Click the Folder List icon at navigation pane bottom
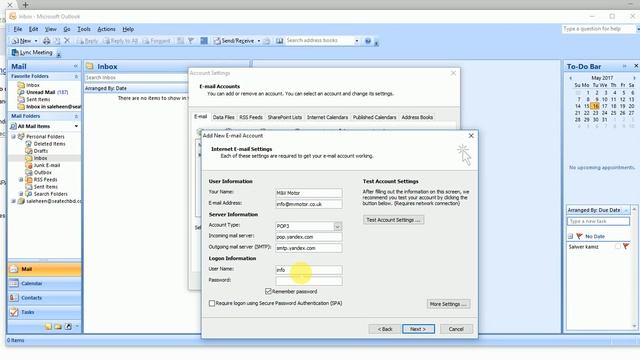640x360 pixels. (x=58, y=327)
